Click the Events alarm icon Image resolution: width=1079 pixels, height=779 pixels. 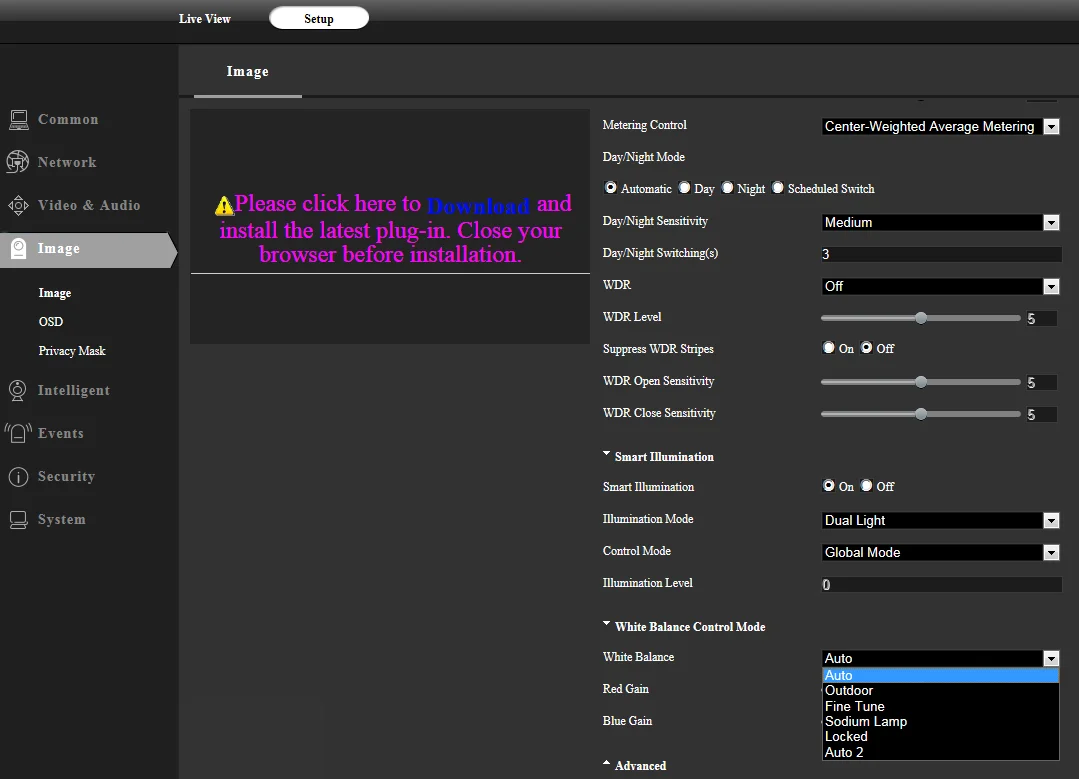[19, 433]
